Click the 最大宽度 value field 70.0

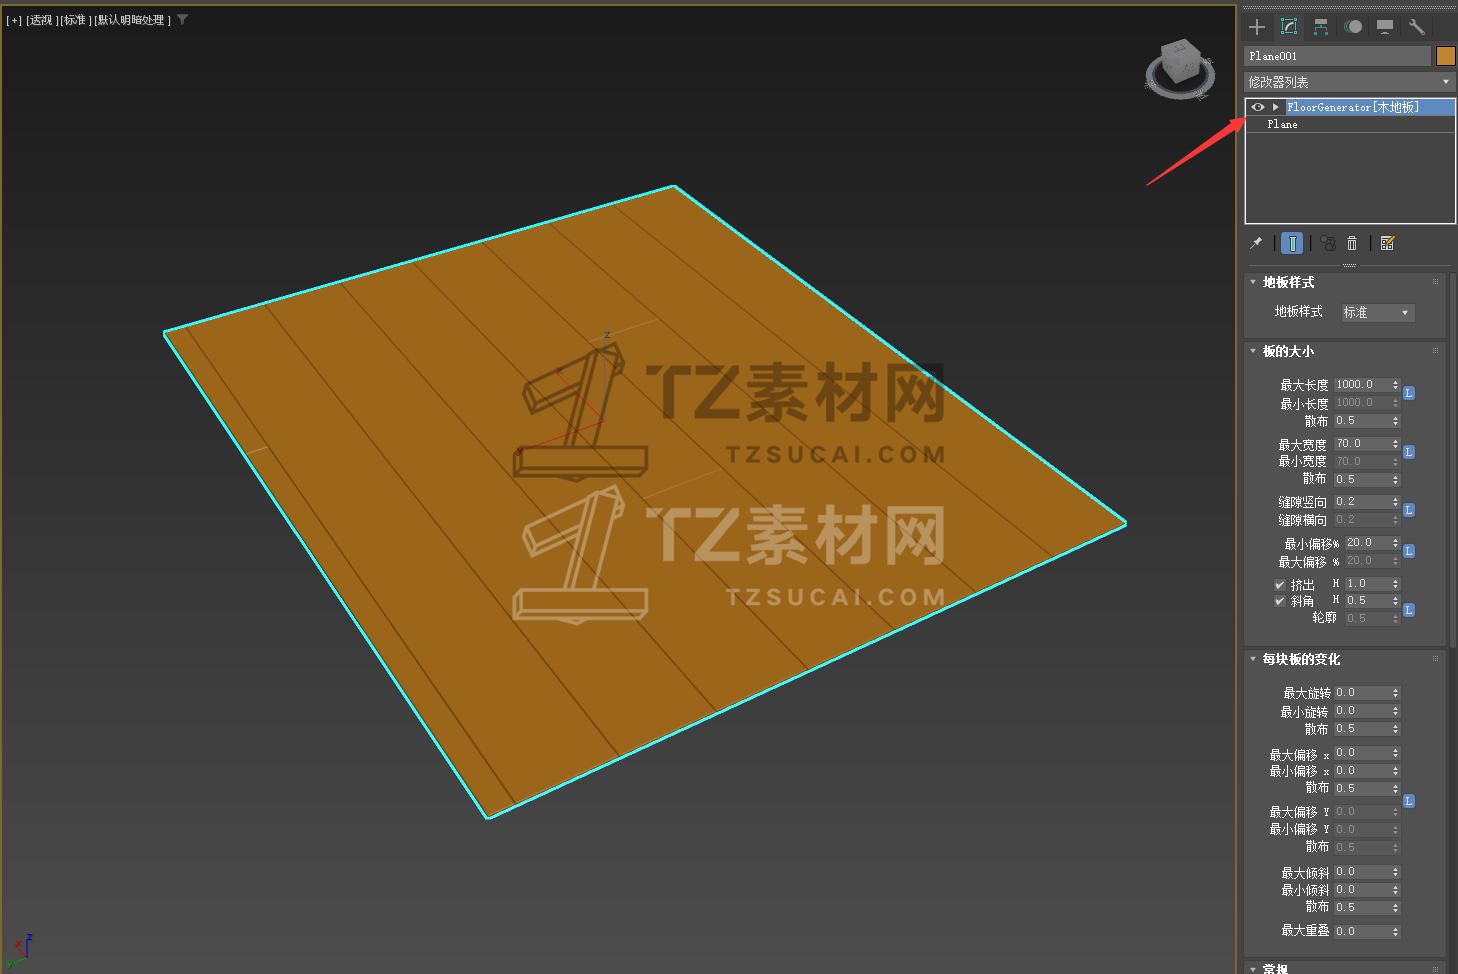pos(1362,444)
